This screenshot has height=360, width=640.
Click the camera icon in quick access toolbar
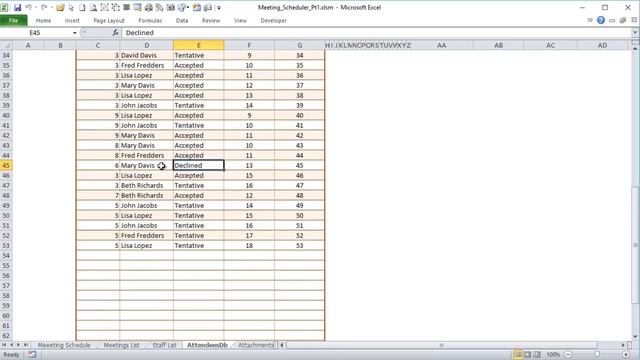click(x=171, y=8)
